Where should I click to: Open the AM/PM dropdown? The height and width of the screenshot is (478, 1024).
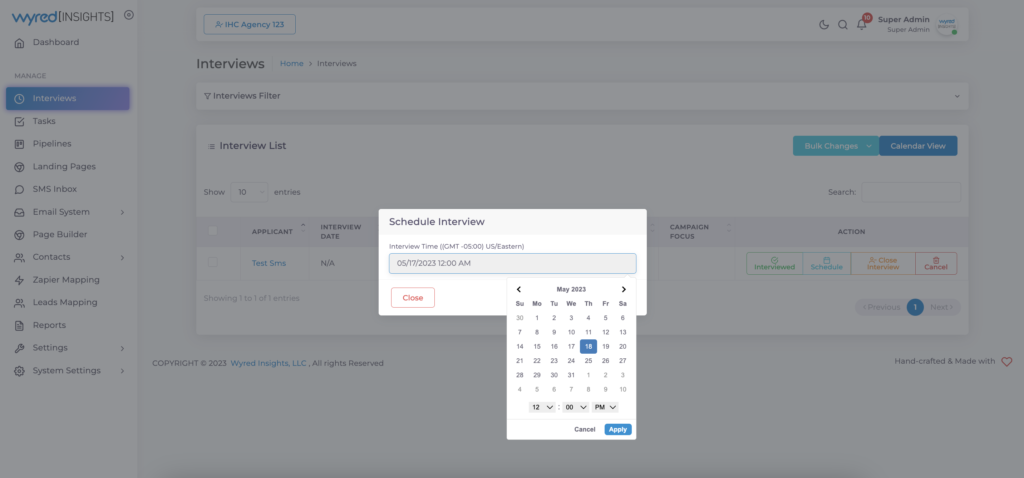pos(605,407)
